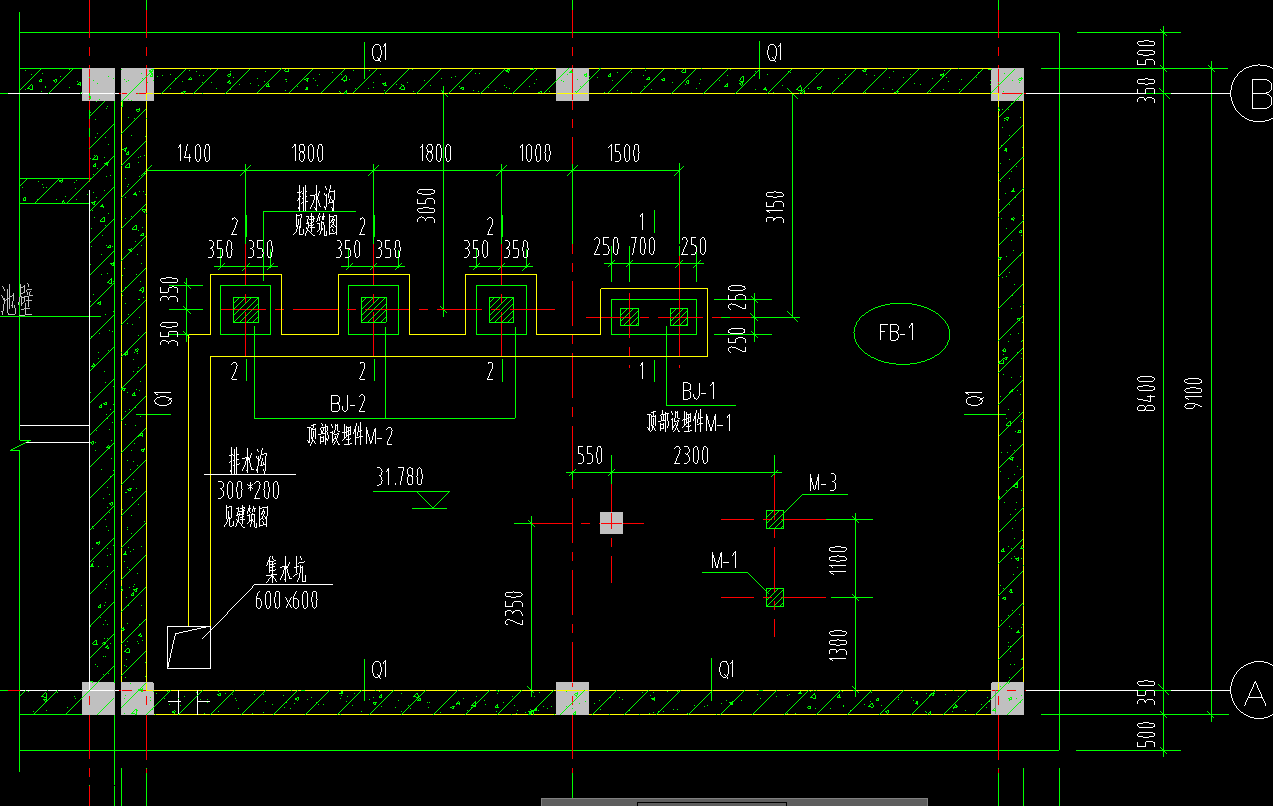Select the hatched M-3 embed square
The width and height of the screenshot is (1273, 806).
pos(775,519)
